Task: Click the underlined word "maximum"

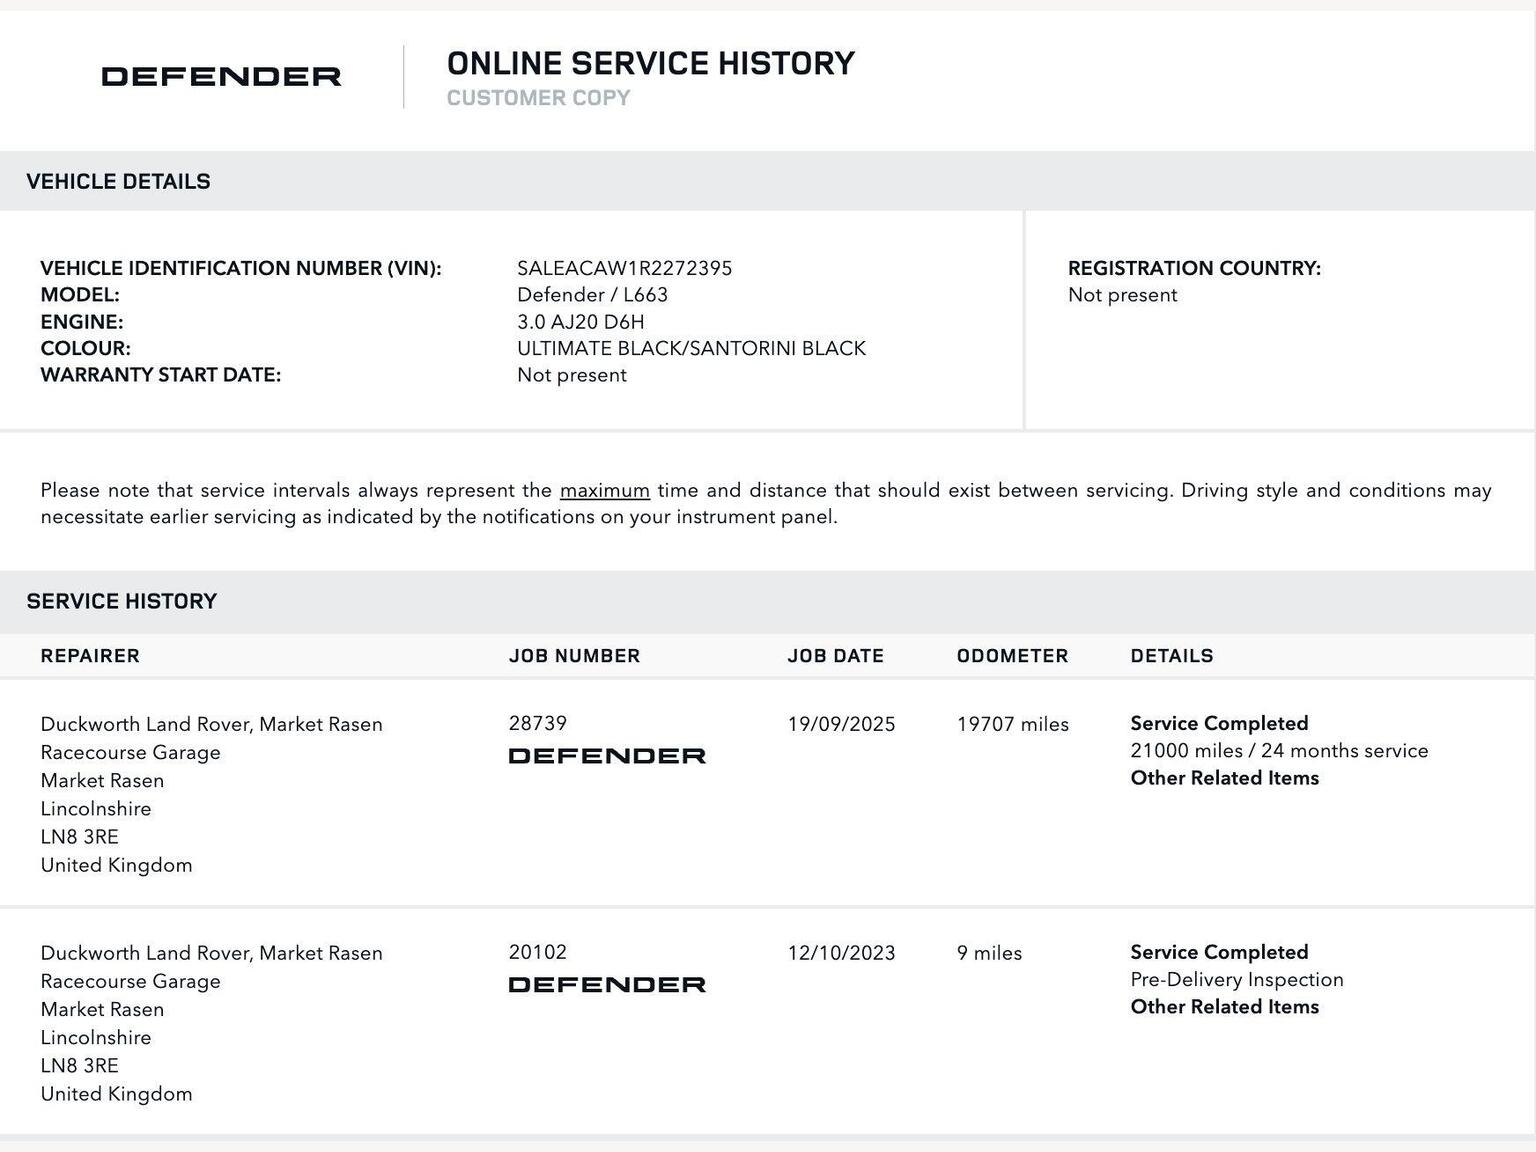Action: click(604, 491)
